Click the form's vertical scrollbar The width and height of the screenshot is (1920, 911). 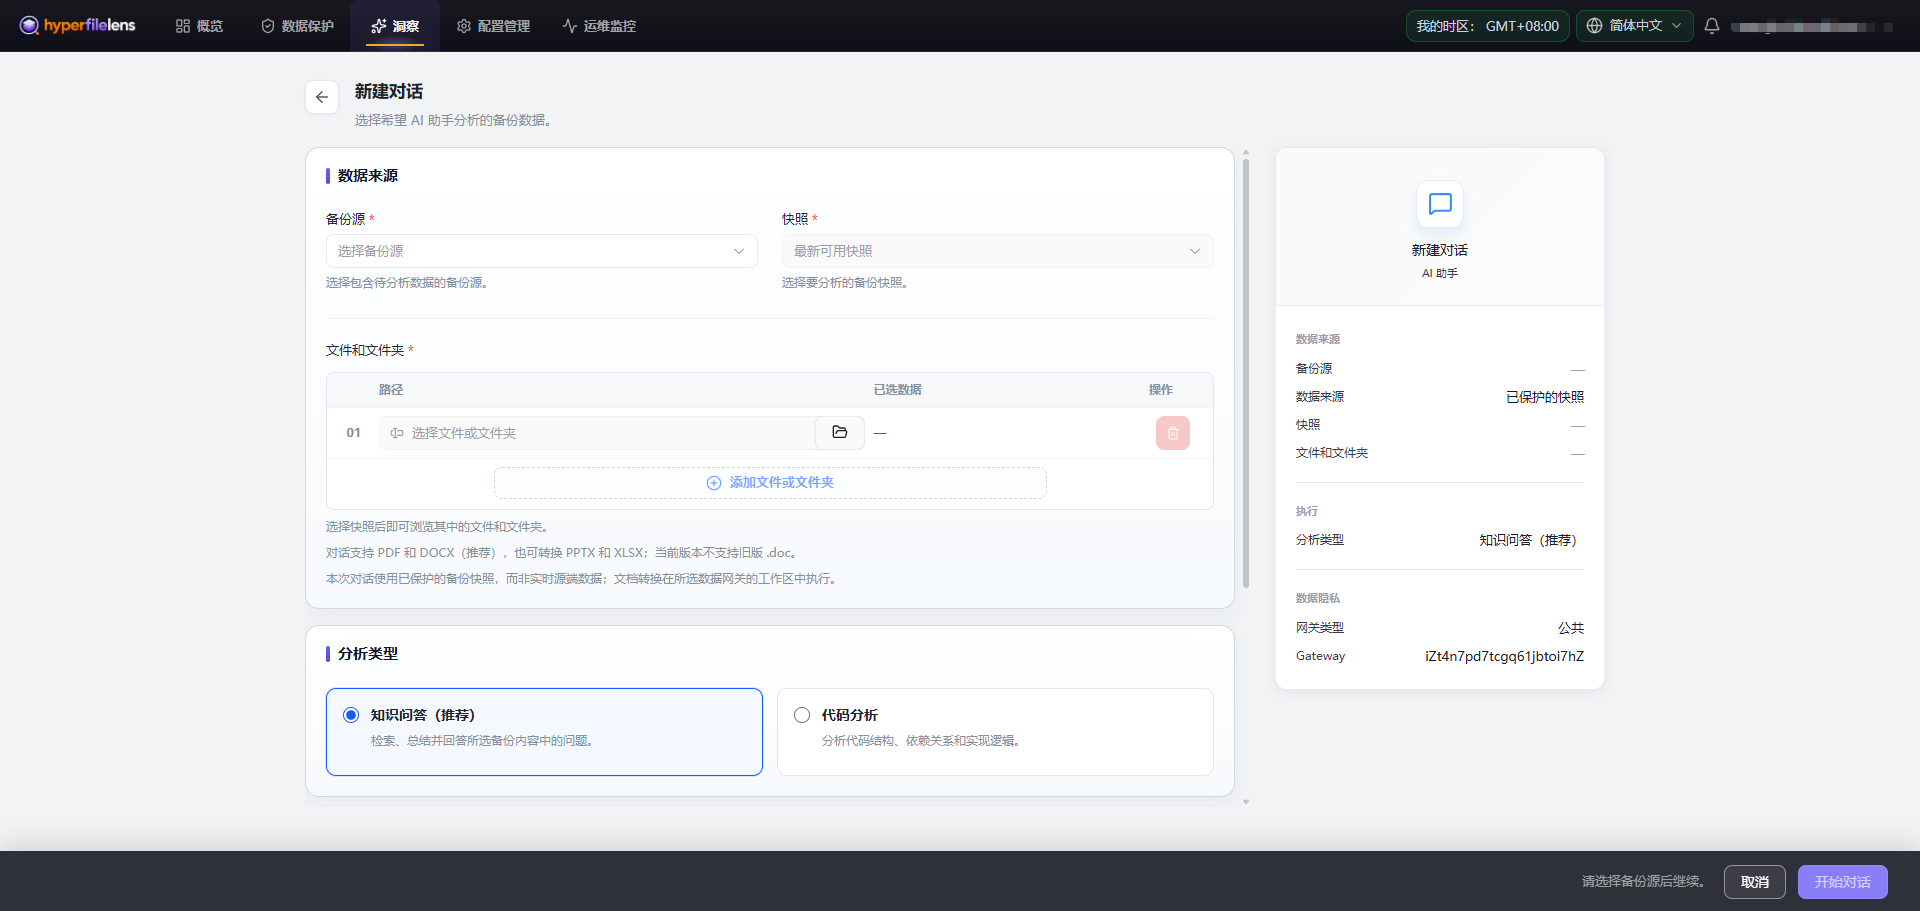coord(1246,373)
